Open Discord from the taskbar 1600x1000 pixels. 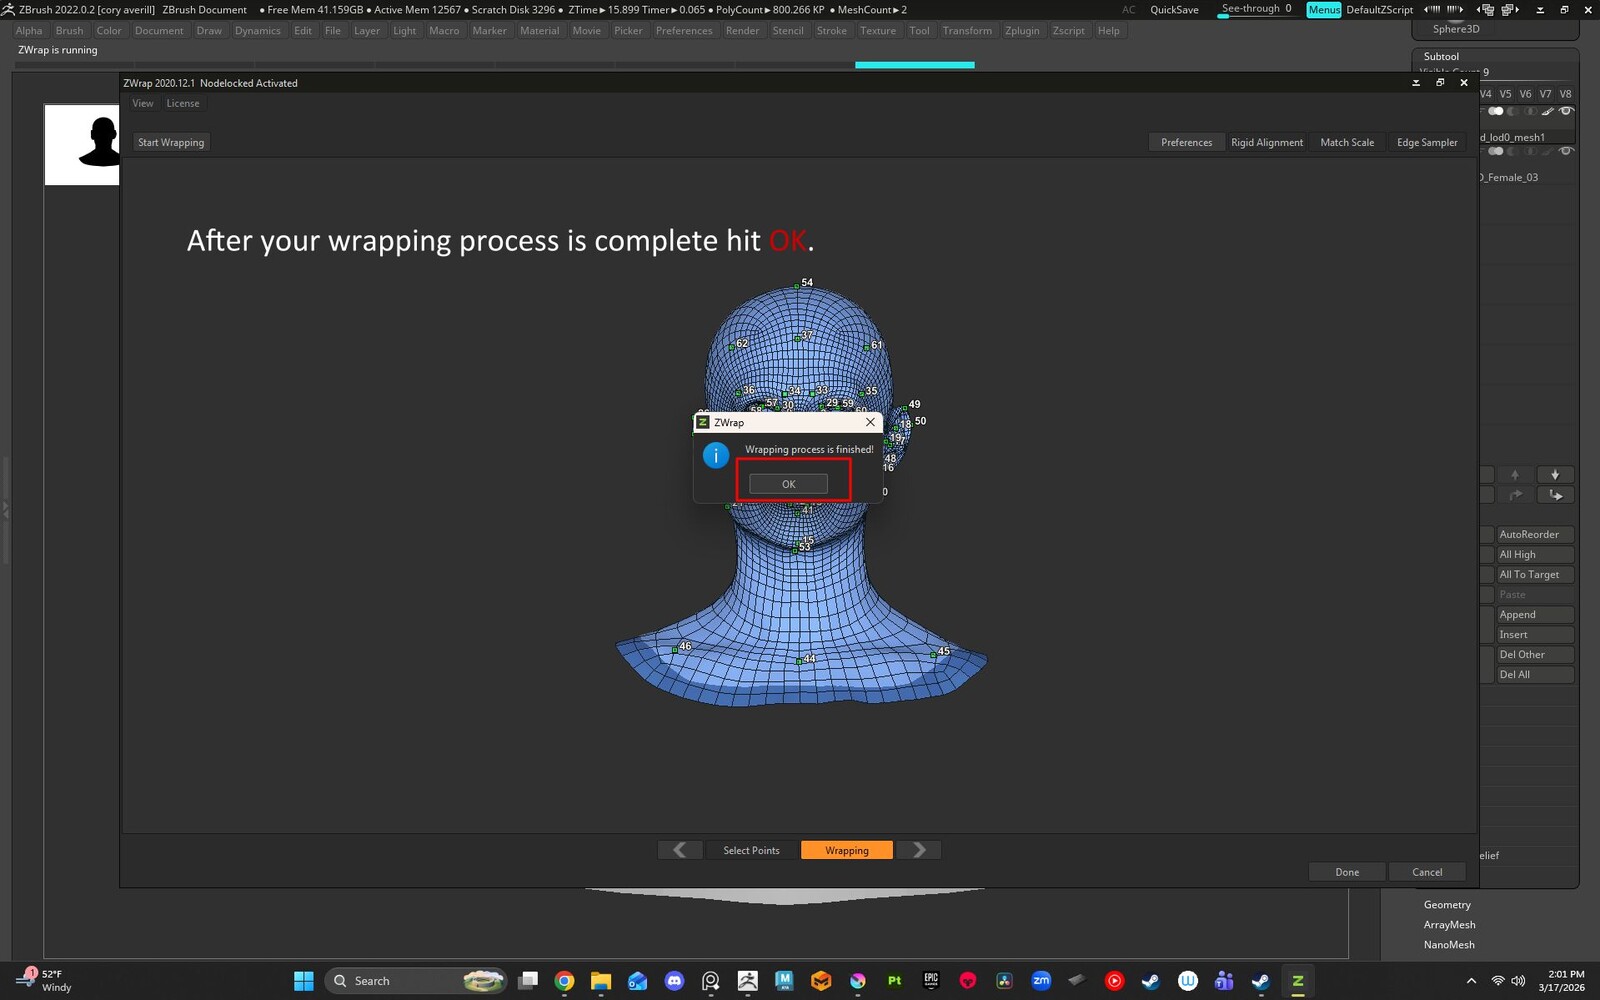point(674,981)
